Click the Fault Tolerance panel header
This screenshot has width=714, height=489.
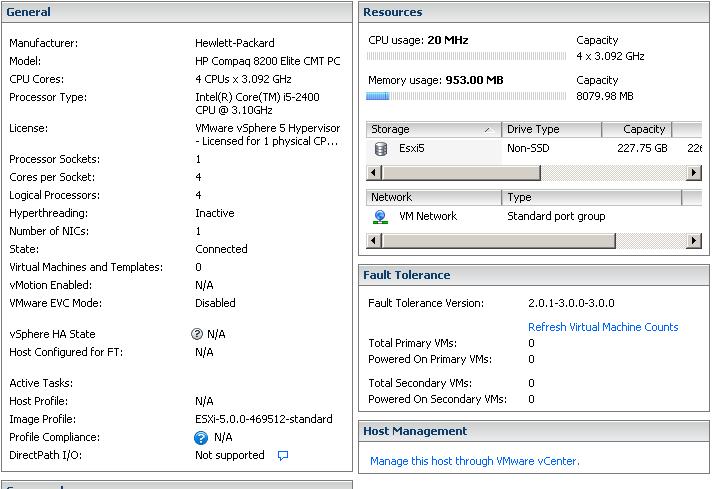(534, 275)
